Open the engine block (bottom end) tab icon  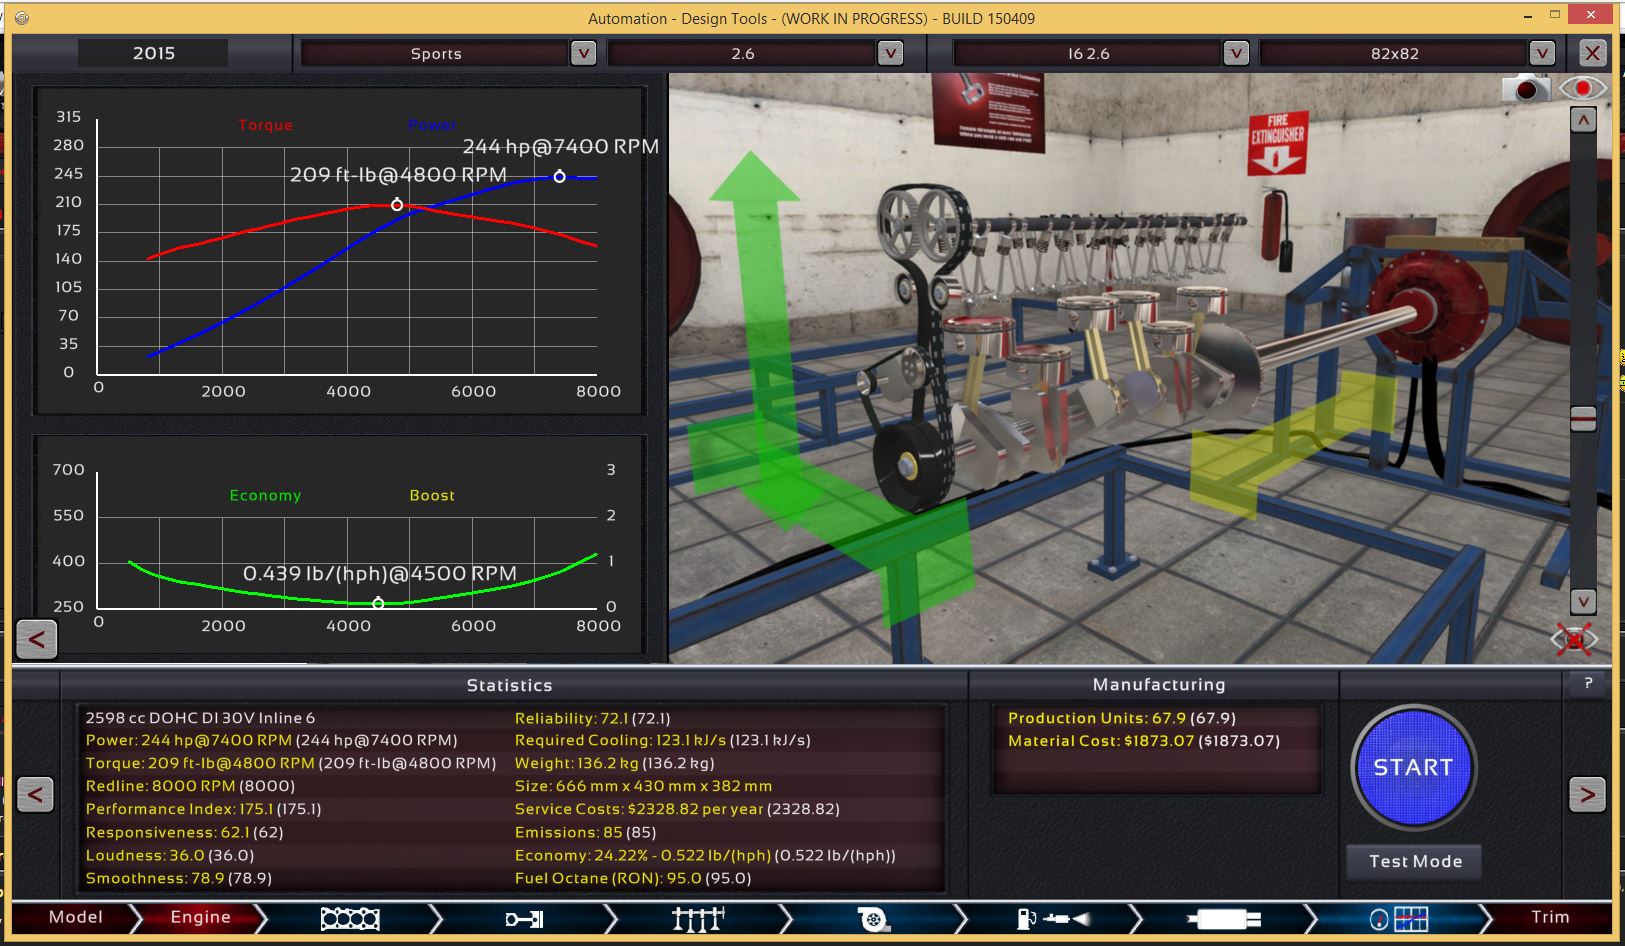coord(350,918)
